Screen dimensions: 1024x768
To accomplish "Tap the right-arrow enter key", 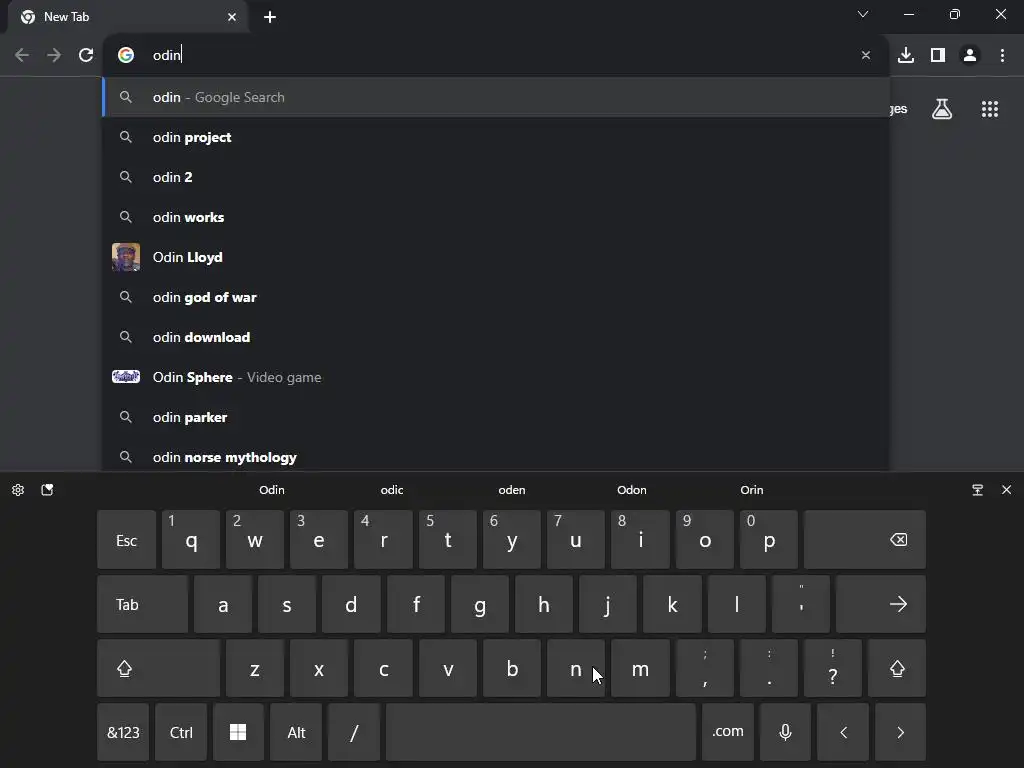I will [881, 604].
